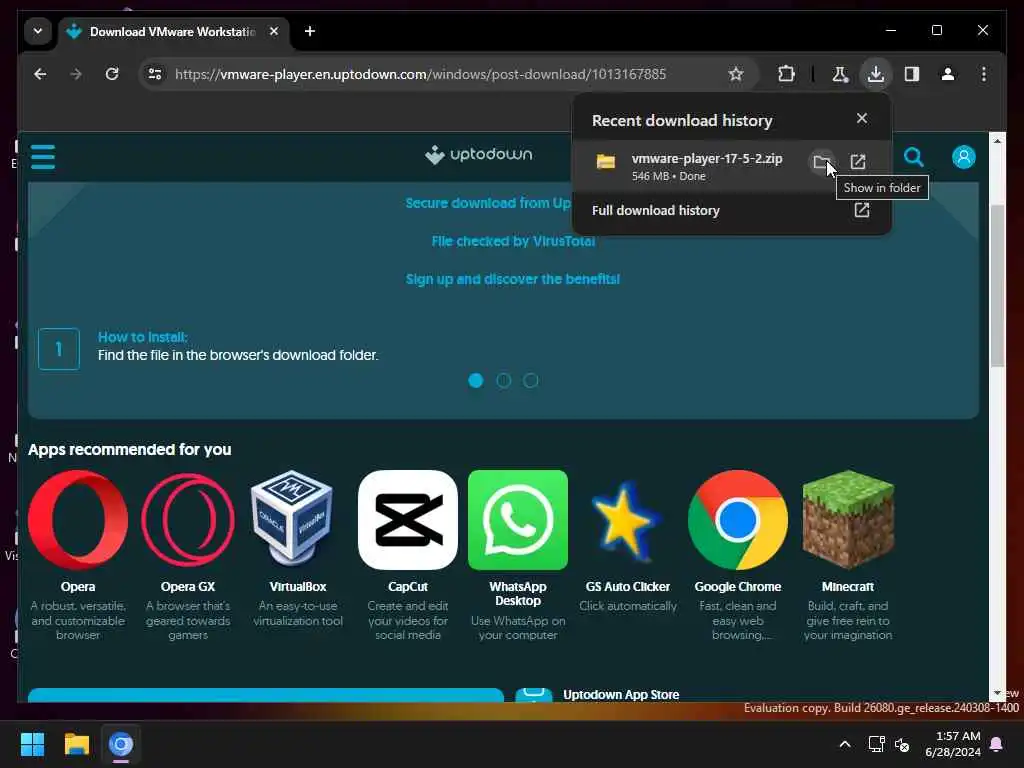Open the network status tray icon
The height and width of the screenshot is (768, 1024).
point(876,744)
